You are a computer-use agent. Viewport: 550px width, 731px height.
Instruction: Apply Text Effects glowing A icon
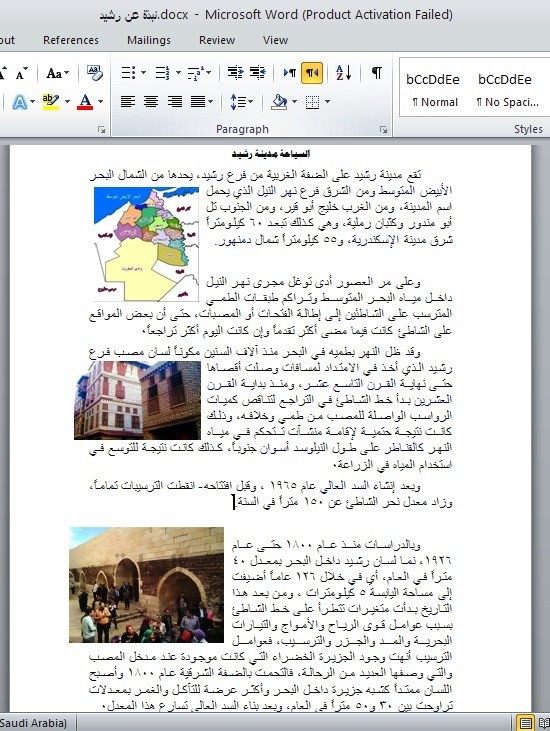coord(20,101)
